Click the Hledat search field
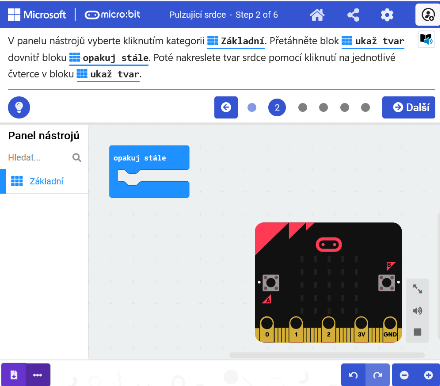Image resolution: width=440 pixels, height=386 pixels. (x=44, y=157)
